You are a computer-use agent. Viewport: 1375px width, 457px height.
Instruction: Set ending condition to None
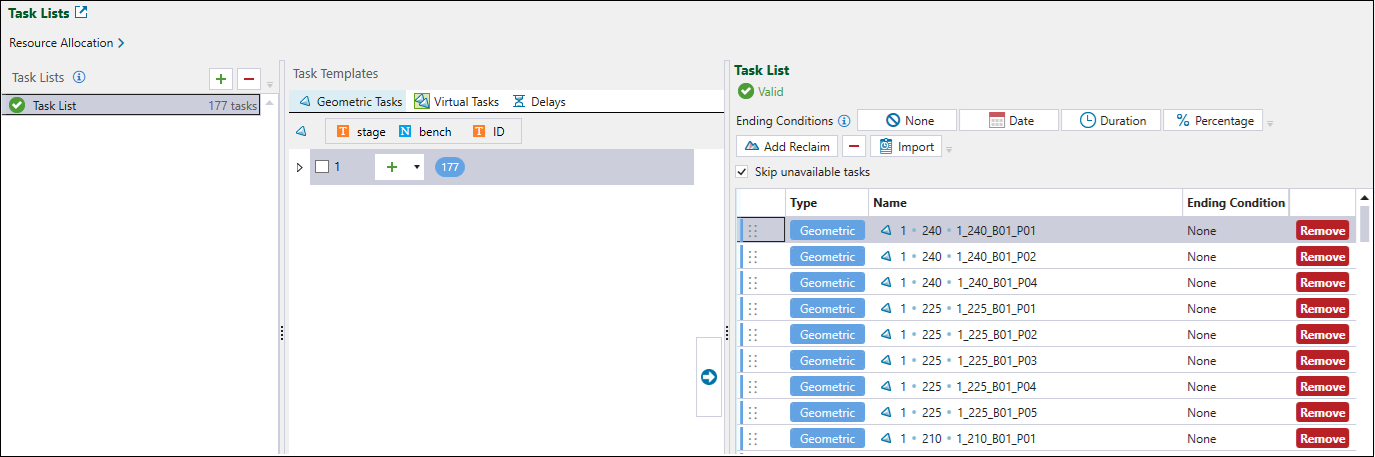coord(907,120)
